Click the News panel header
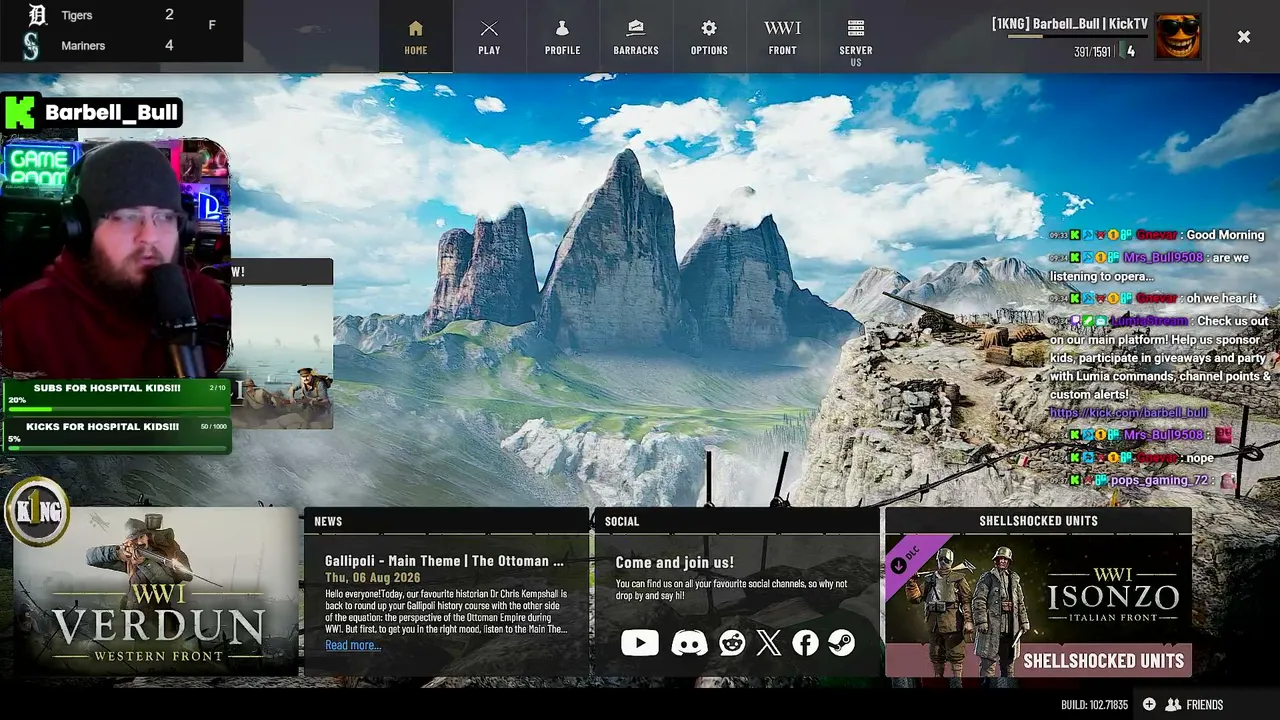The height and width of the screenshot is (720, 1280). click(x=446, y=521)
